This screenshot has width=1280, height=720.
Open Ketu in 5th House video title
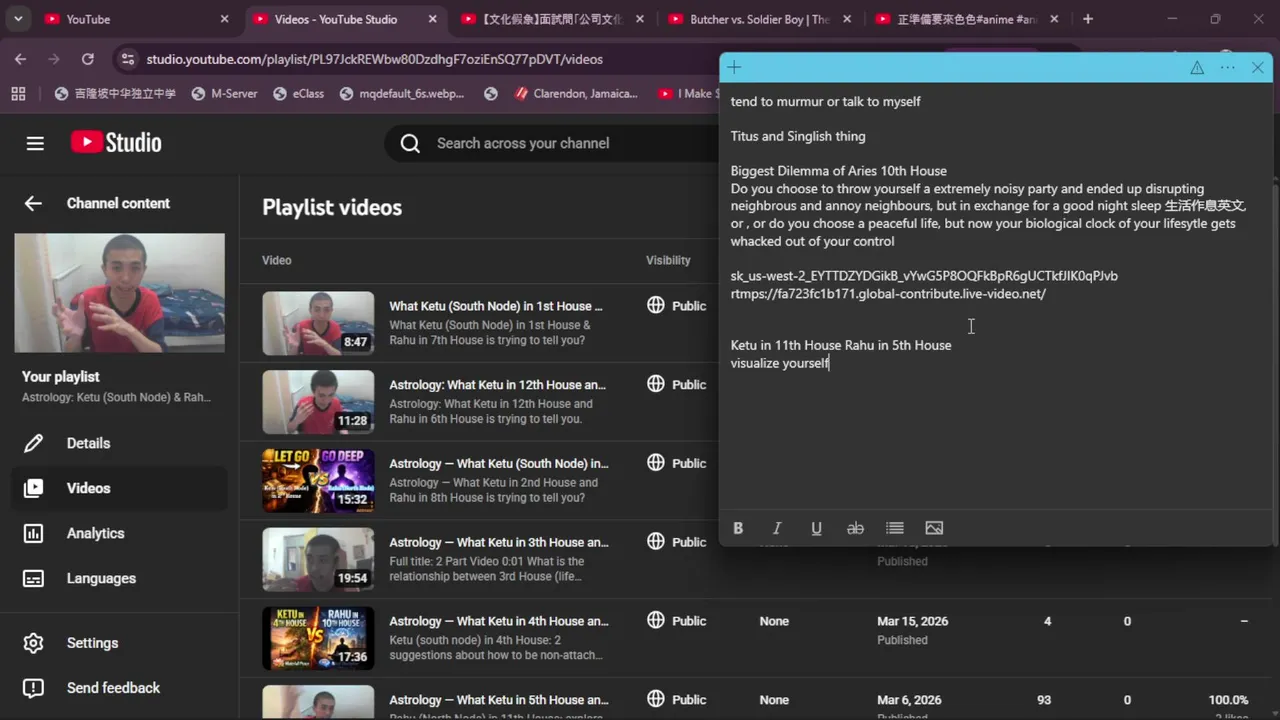click(x=499, y=700)
